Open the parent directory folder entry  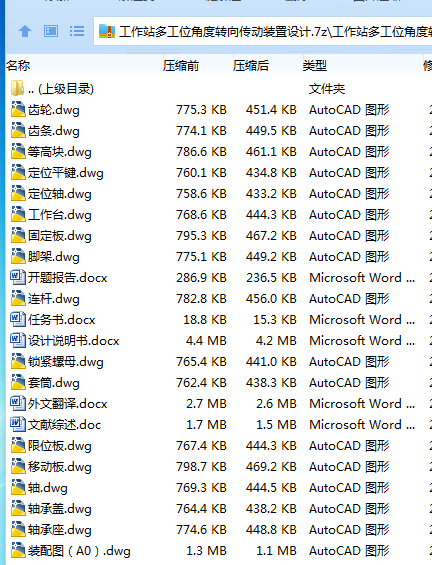pyautogui.click(x=52, y=89)
